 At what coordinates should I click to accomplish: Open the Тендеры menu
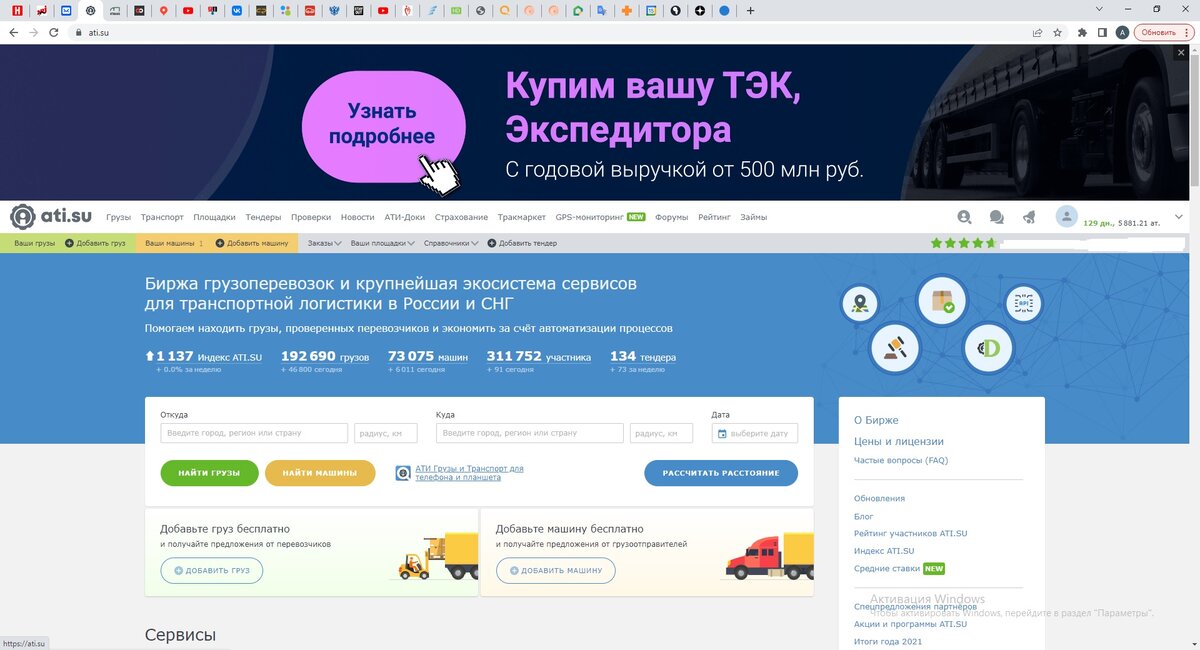point(263,217)
